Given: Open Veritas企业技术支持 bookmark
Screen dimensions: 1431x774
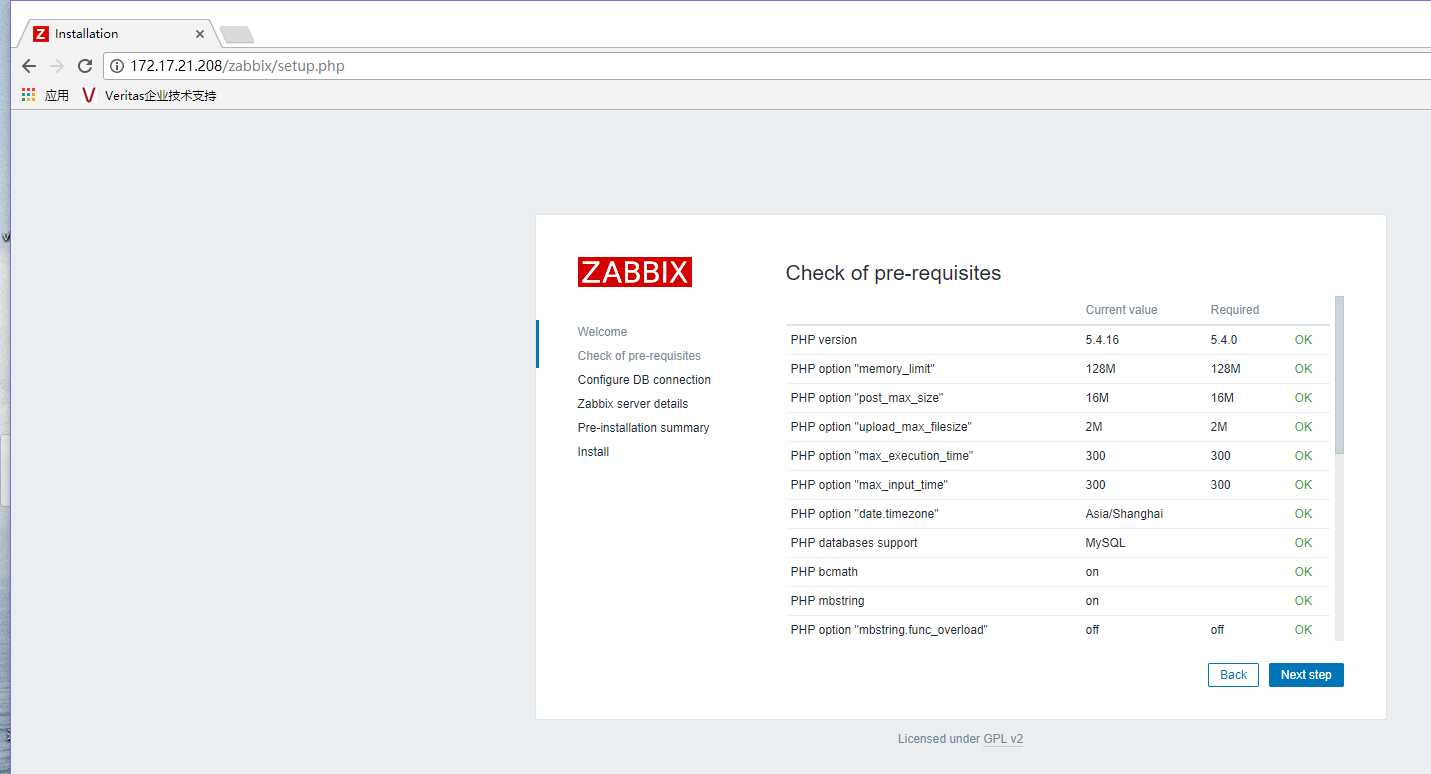Looking at the screenshot, I should point(149,95).
